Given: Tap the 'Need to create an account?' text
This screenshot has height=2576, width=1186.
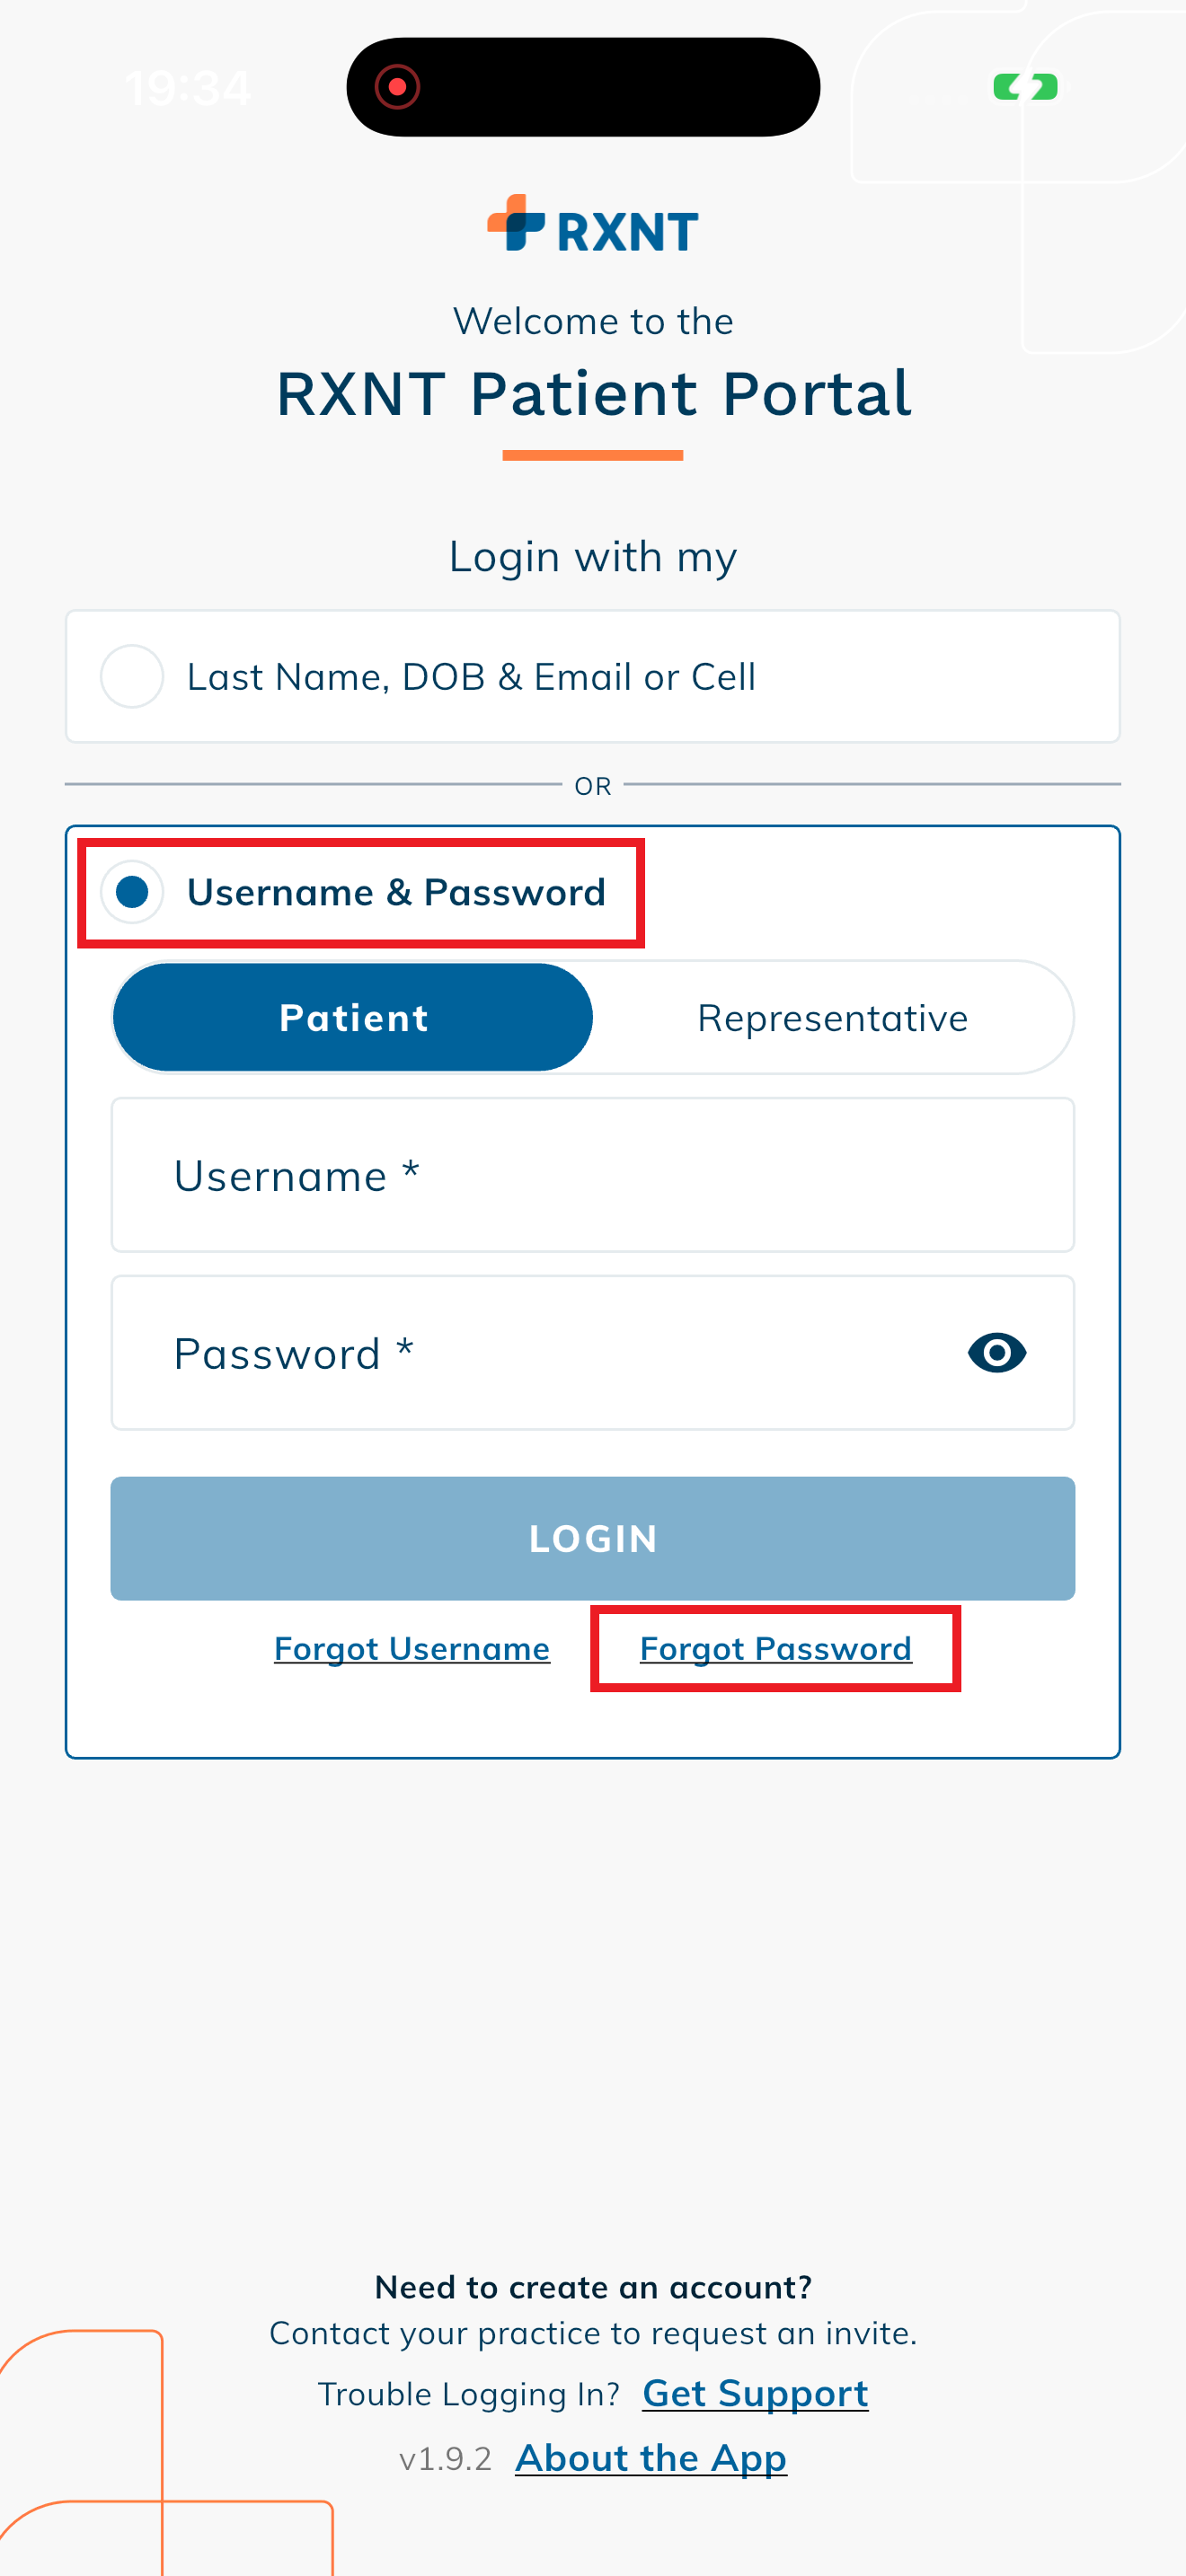Looking at the screenshot, I should (x=593, y=2287).
